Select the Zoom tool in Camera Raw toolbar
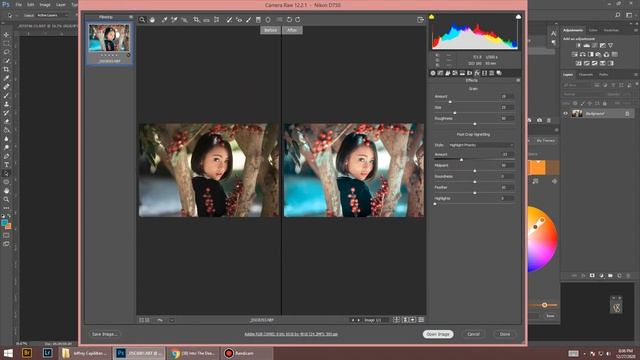 pos(142,20)
